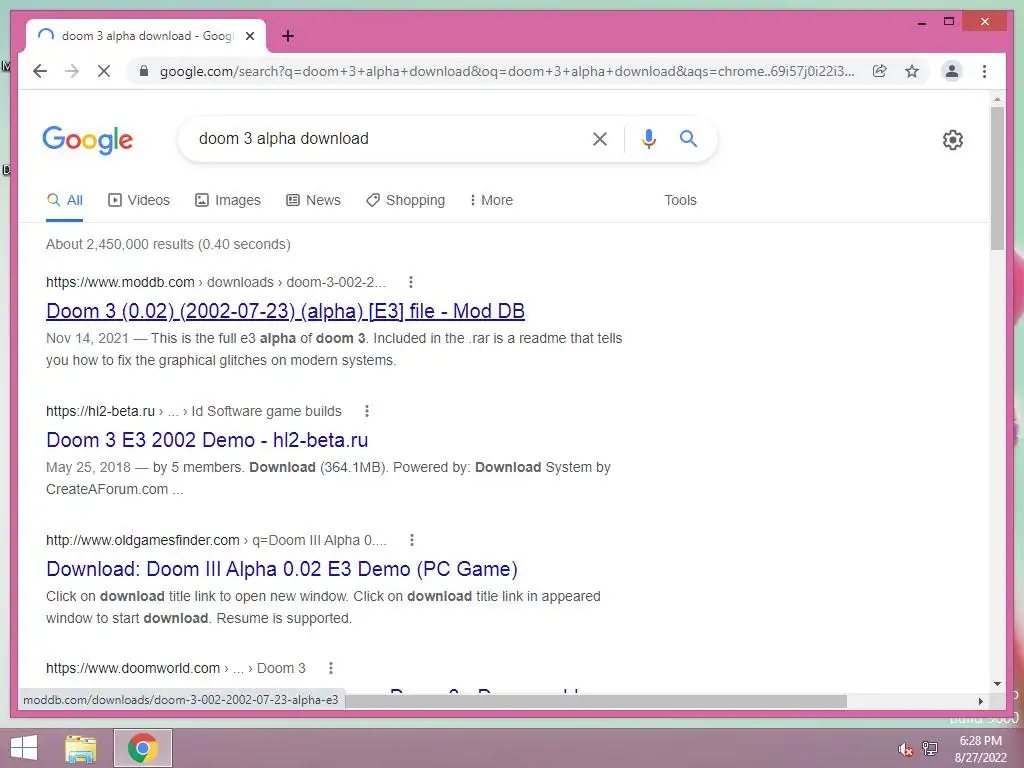Click Chrome icon in taskbar
1024x768 pixels.
tap(143, 748)
